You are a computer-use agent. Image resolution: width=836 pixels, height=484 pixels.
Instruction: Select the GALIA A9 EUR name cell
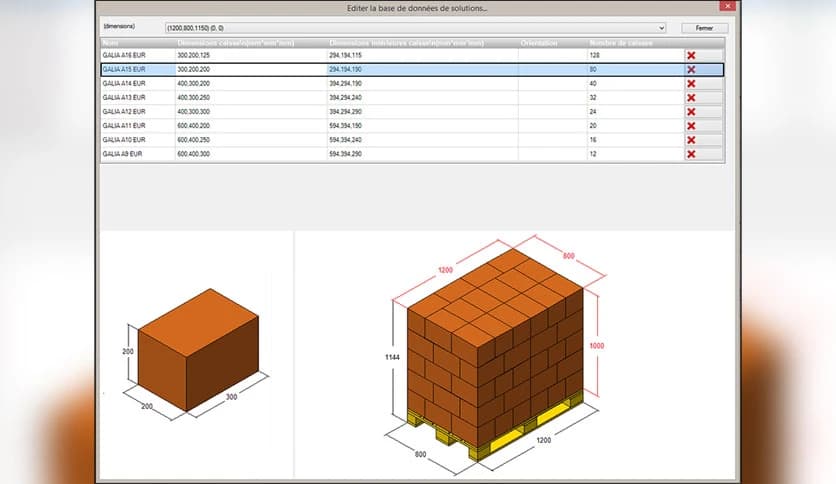(x=138, y=154)
